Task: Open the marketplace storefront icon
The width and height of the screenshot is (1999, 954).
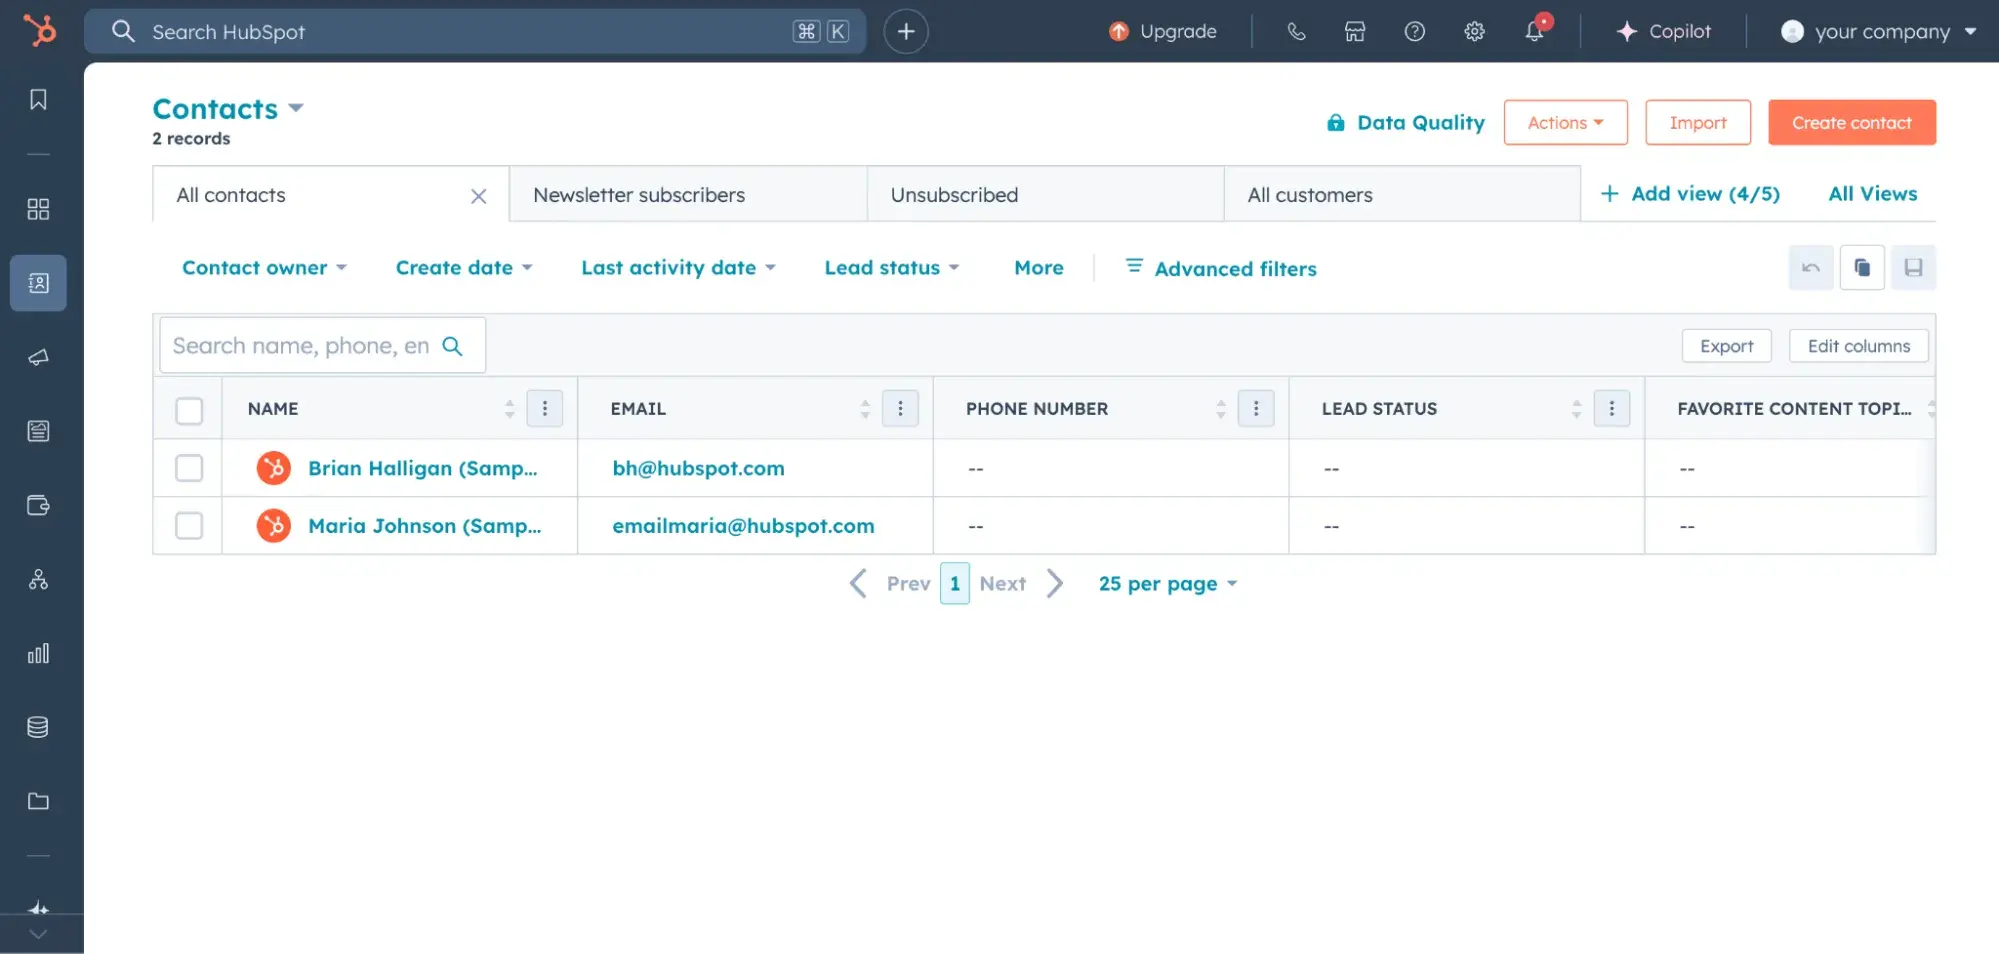Action: coord(1354,32)
